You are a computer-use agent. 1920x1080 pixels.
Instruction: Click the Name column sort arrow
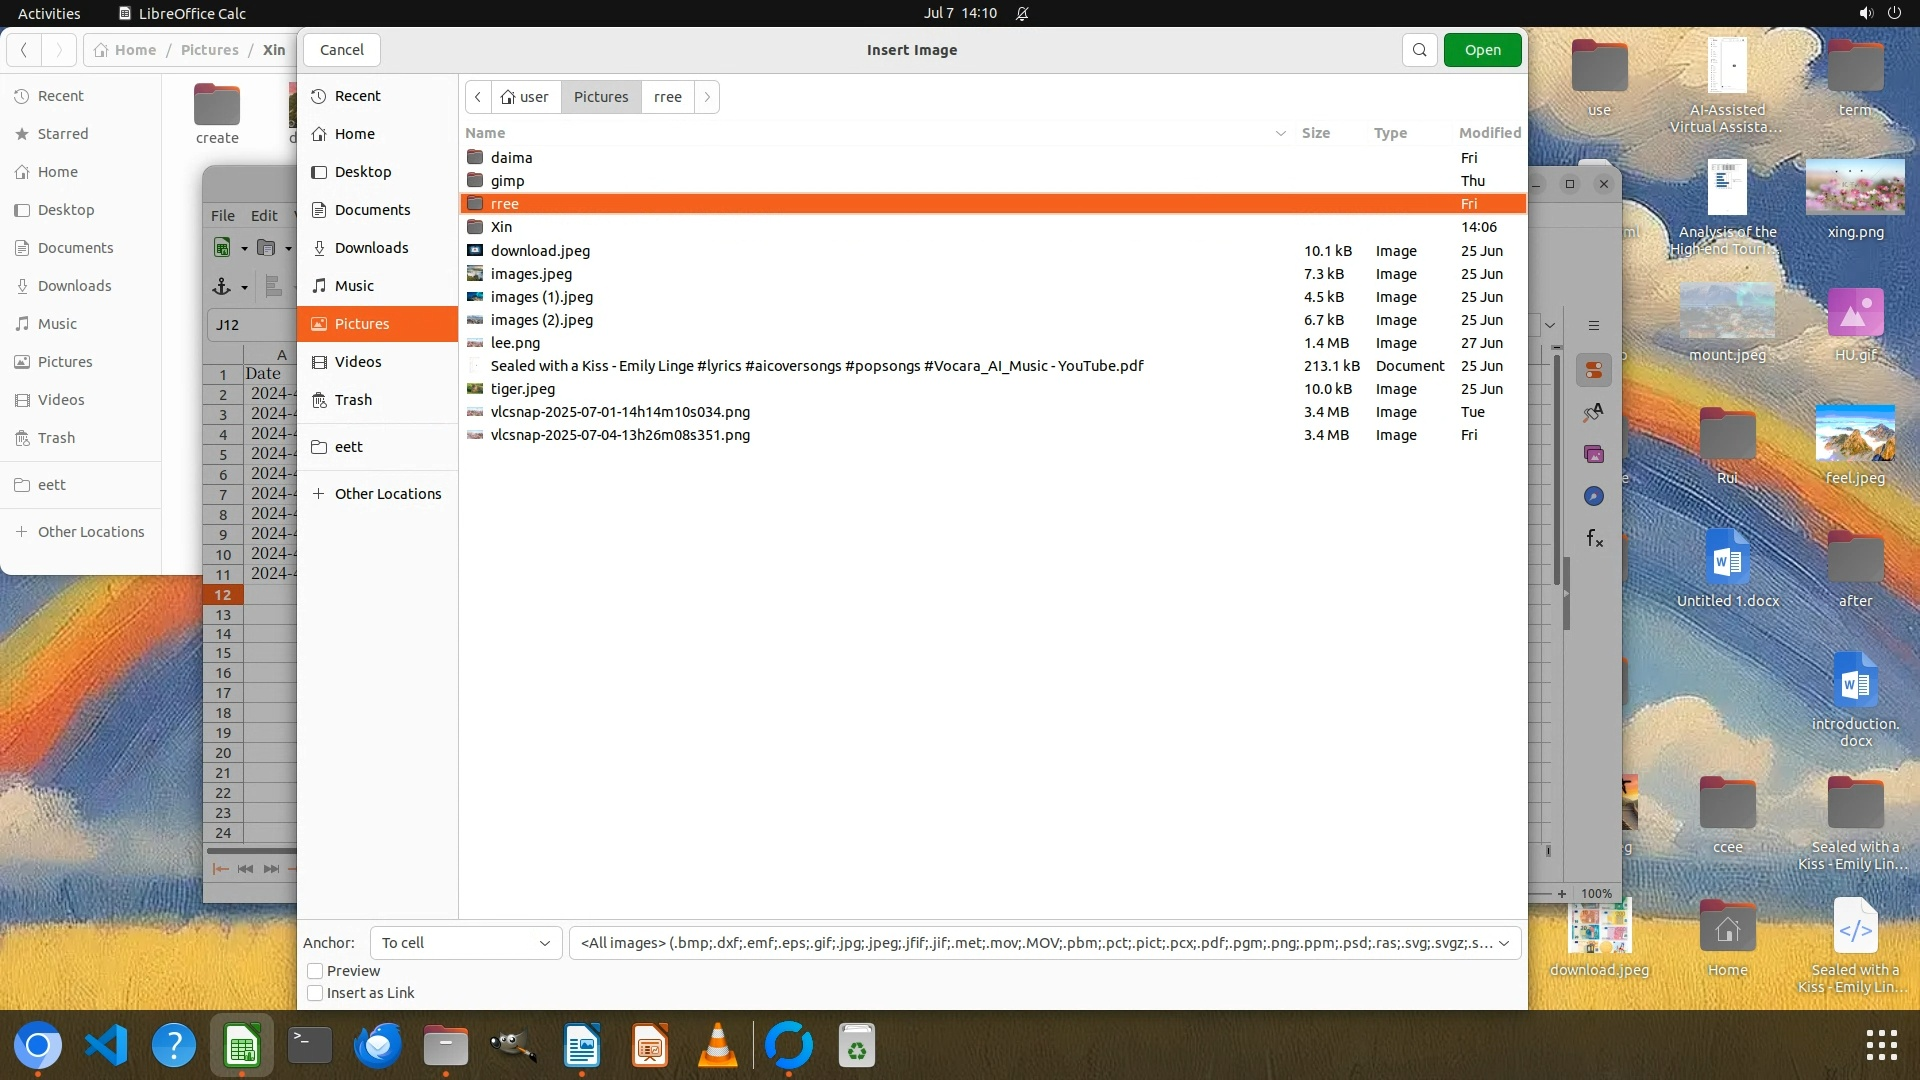pos(1280,133)
